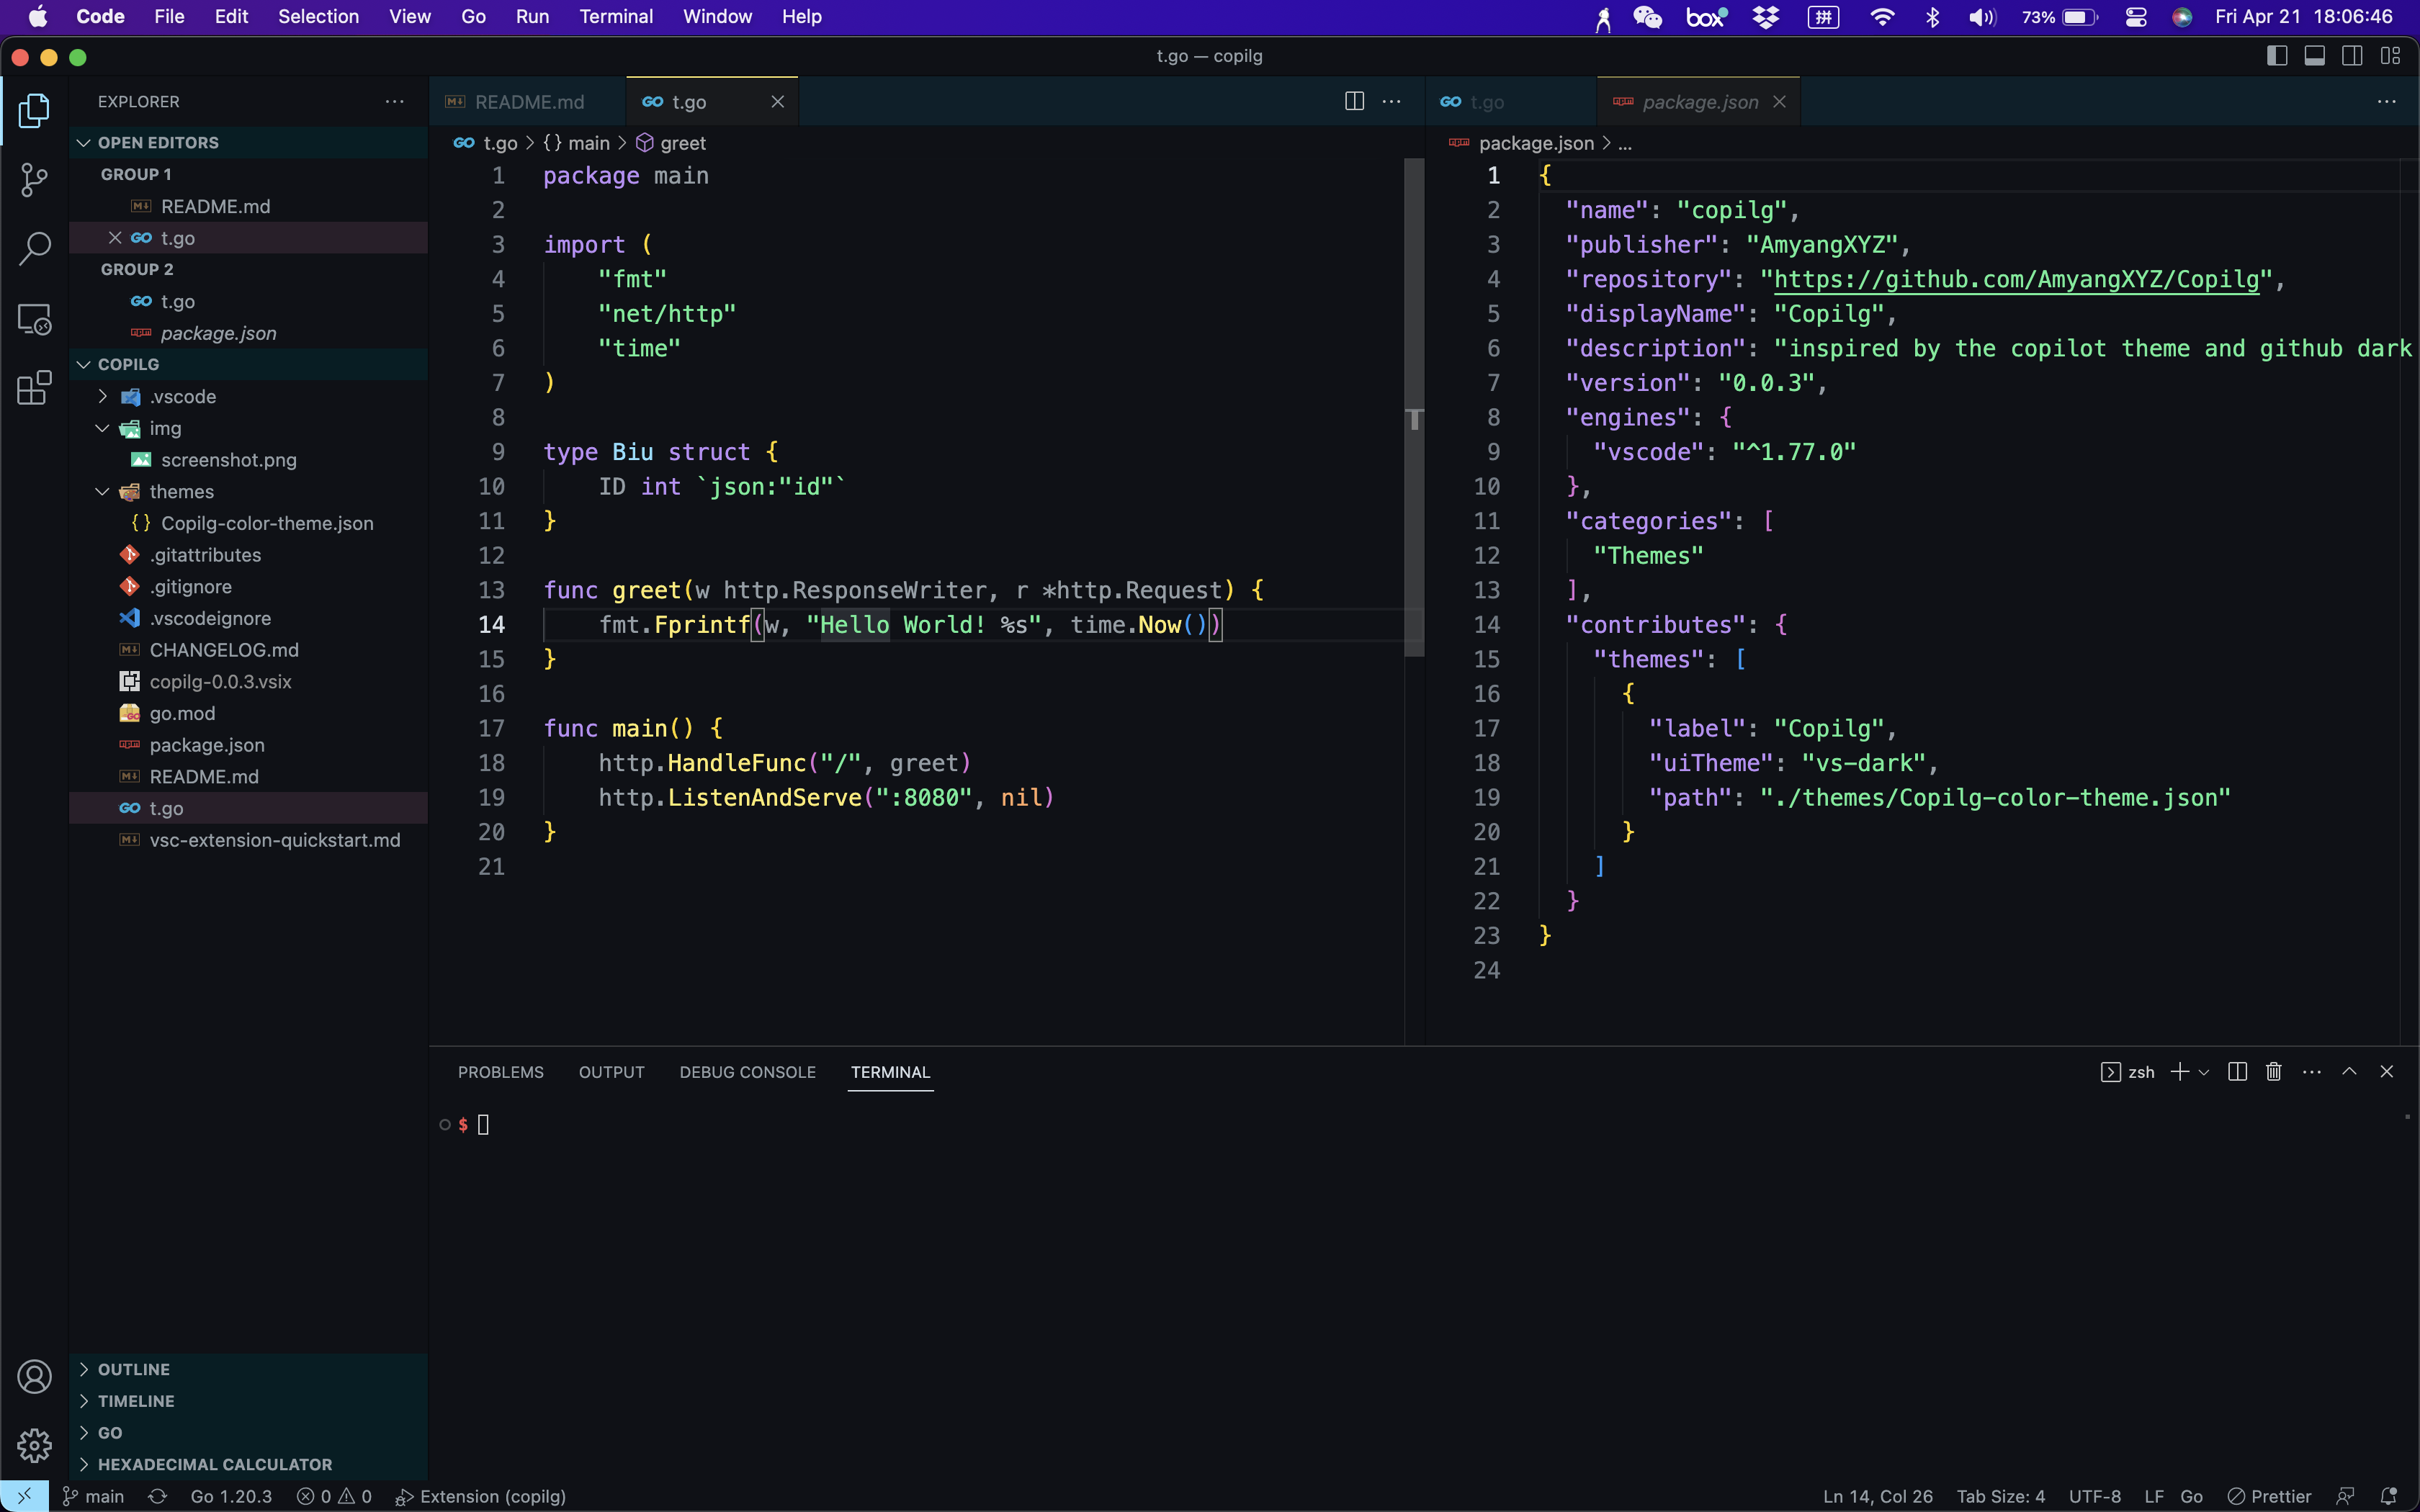Toggle the secondary side bar
Screen dimensions: 2420x1512
point(2352,56)
